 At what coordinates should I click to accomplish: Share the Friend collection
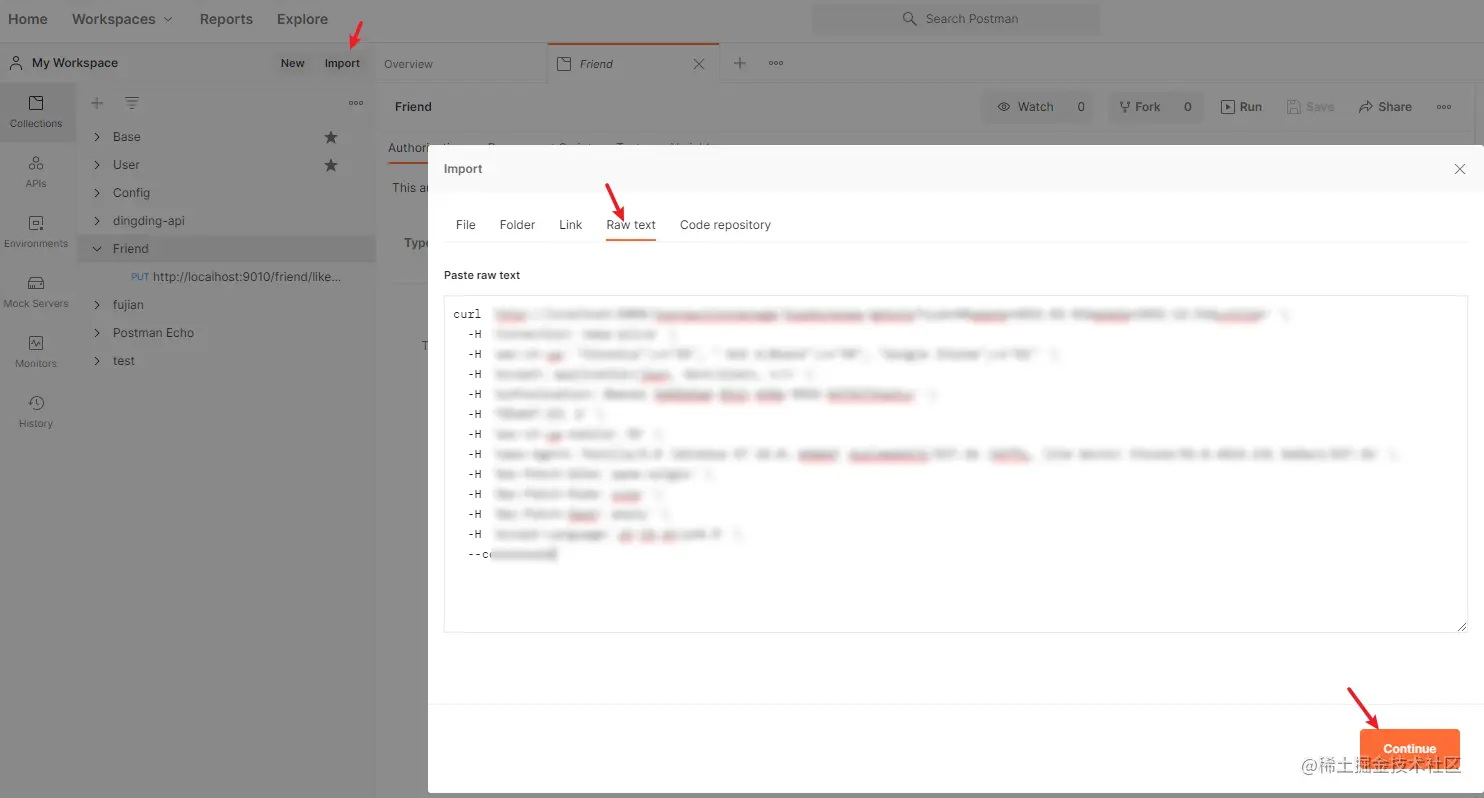[x=1385, y=107]
